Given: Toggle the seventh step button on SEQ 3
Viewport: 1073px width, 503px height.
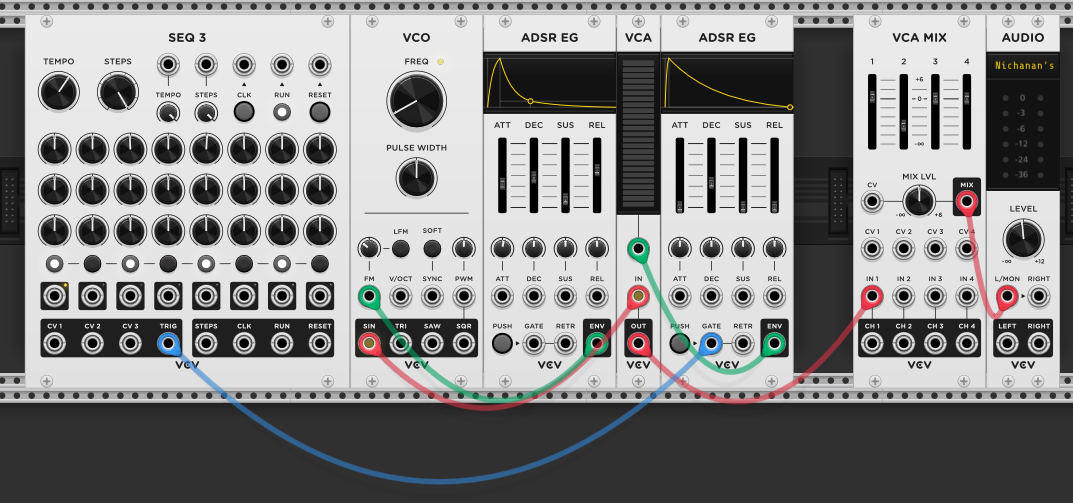Looking at the screenshot, I should tap(282, 263).
